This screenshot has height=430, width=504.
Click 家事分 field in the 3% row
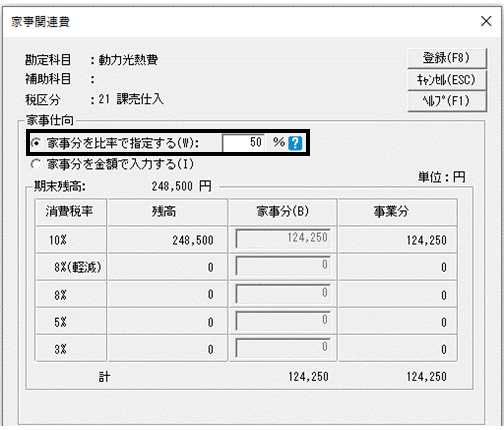283,348
